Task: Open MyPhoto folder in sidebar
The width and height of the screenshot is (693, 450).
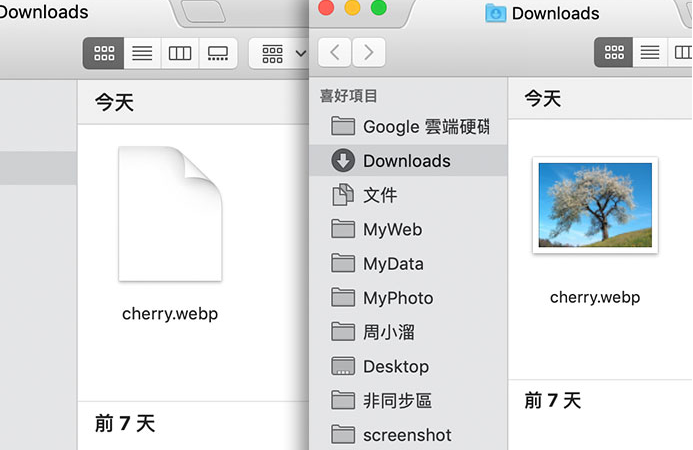Action: tap(408, 298)
